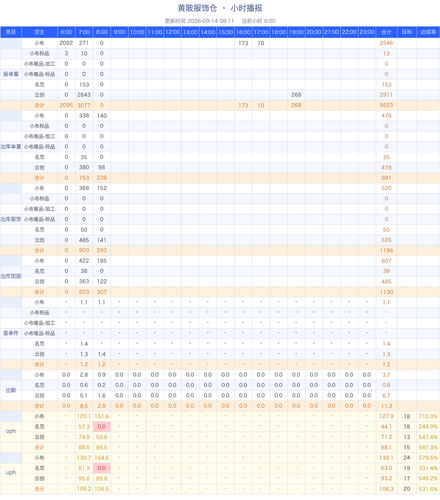This screenshot has height=500, width=440.
Task: Click the value 338 cell
Action: [84, 115]
